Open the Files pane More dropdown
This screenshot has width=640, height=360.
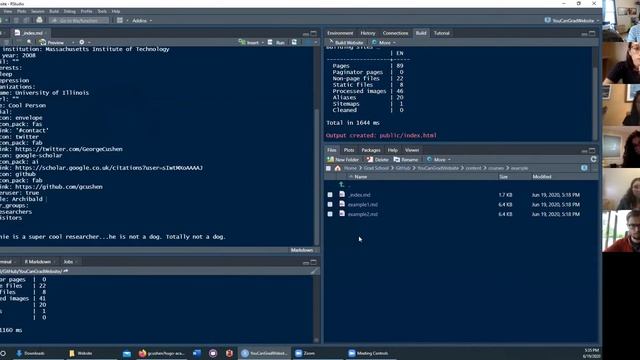439,160
